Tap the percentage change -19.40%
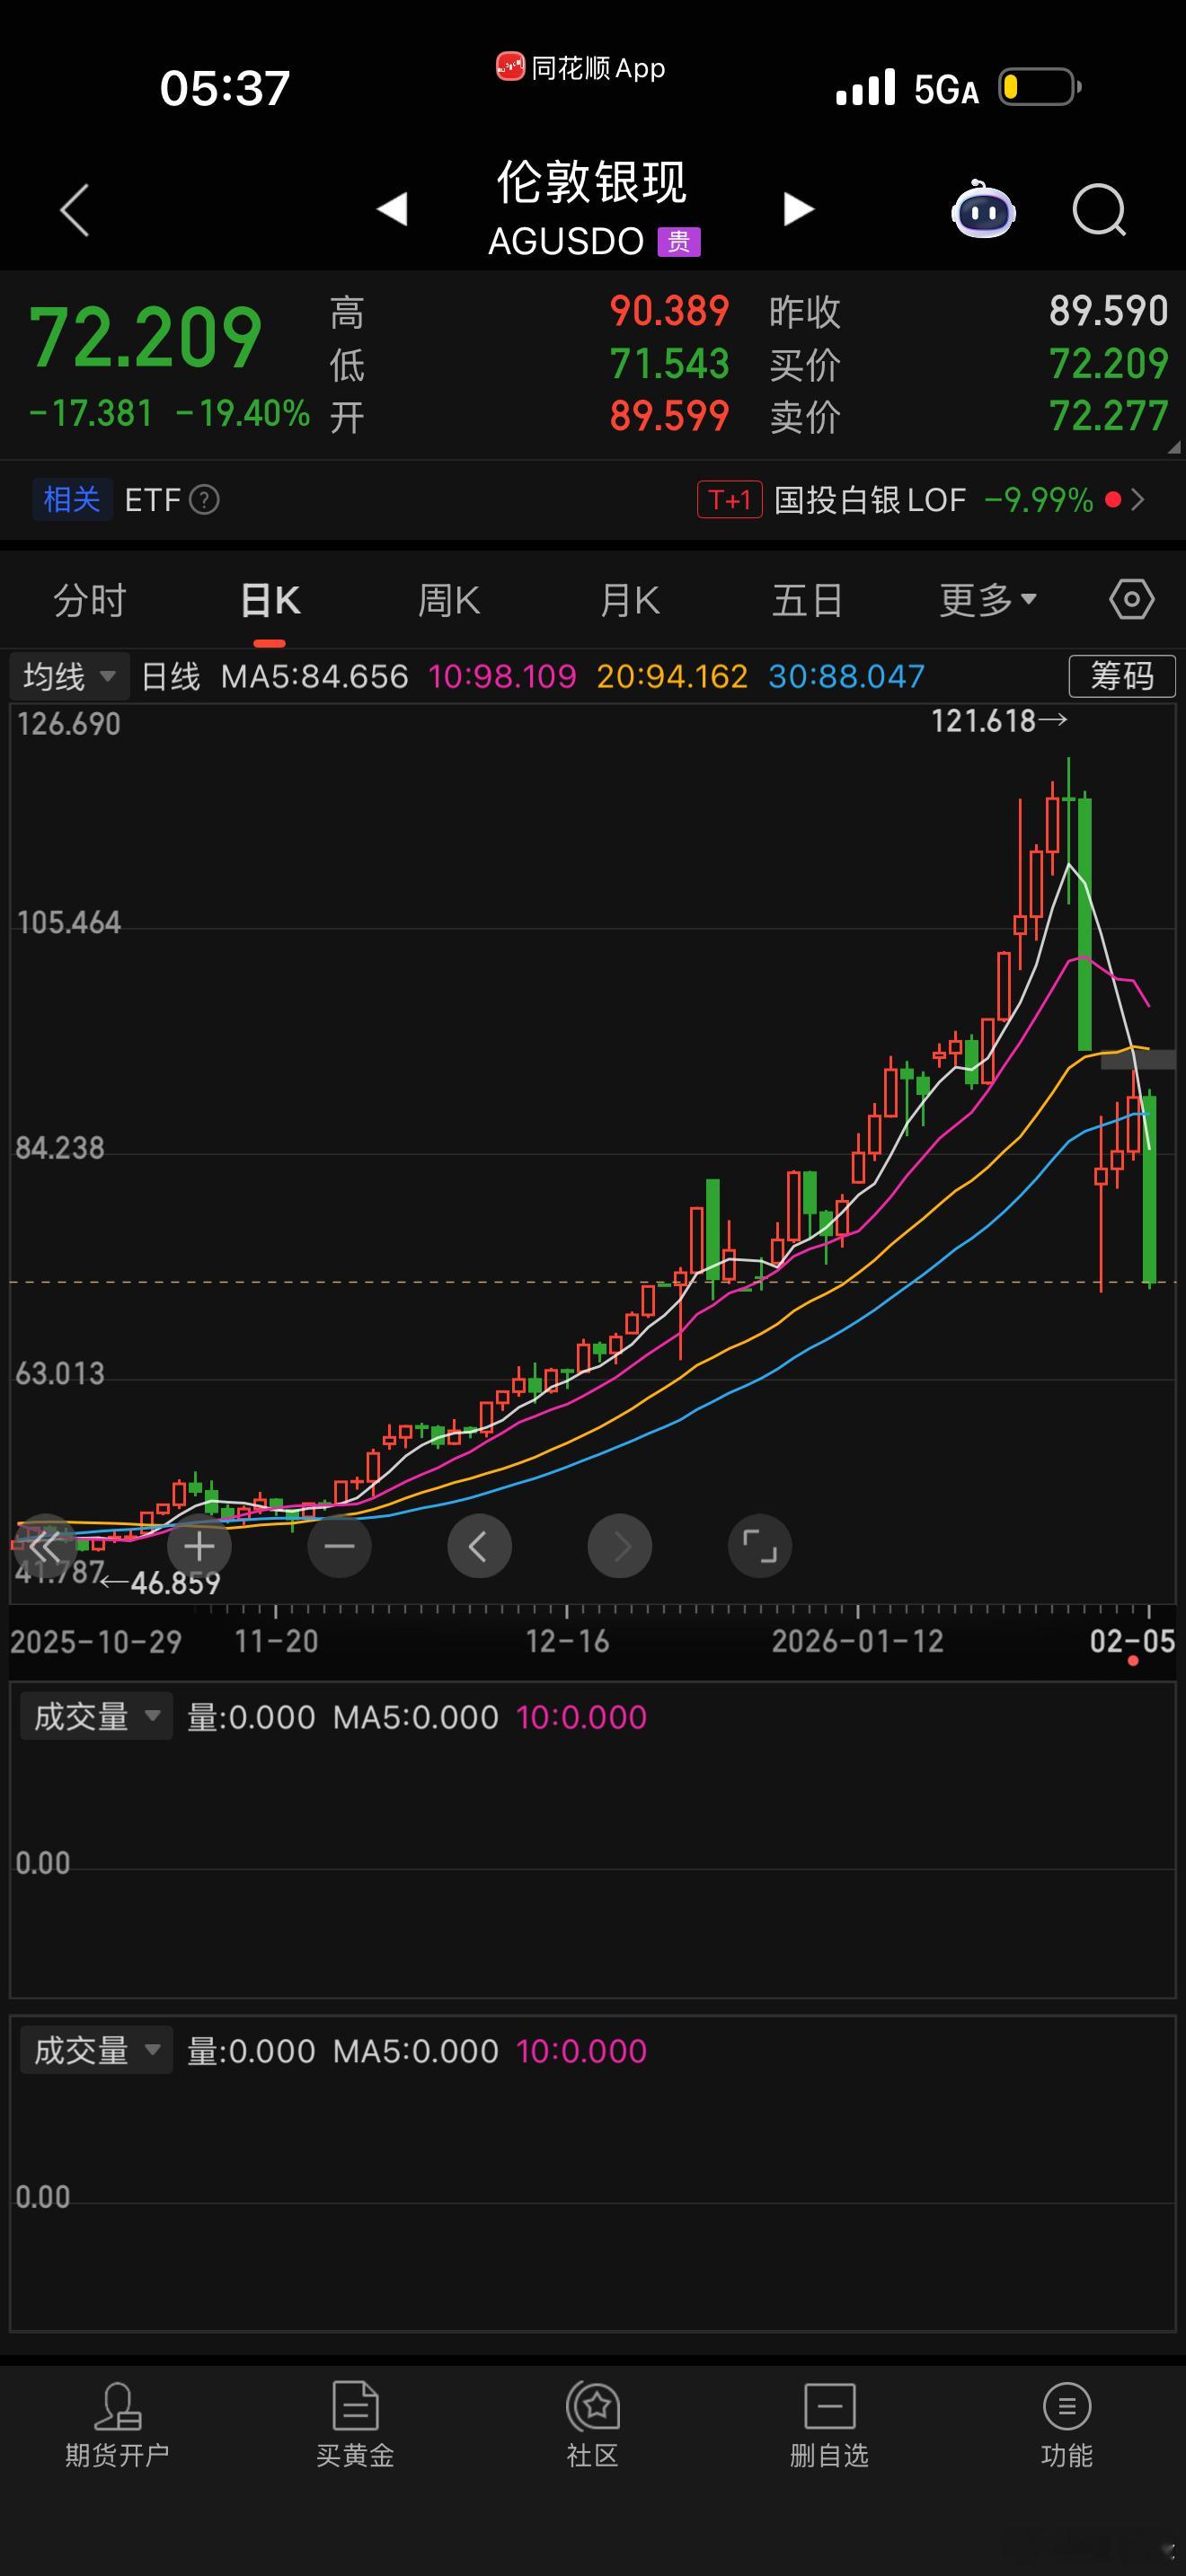The width and height of the screenshot is (1186, 2576). point(243,413)
